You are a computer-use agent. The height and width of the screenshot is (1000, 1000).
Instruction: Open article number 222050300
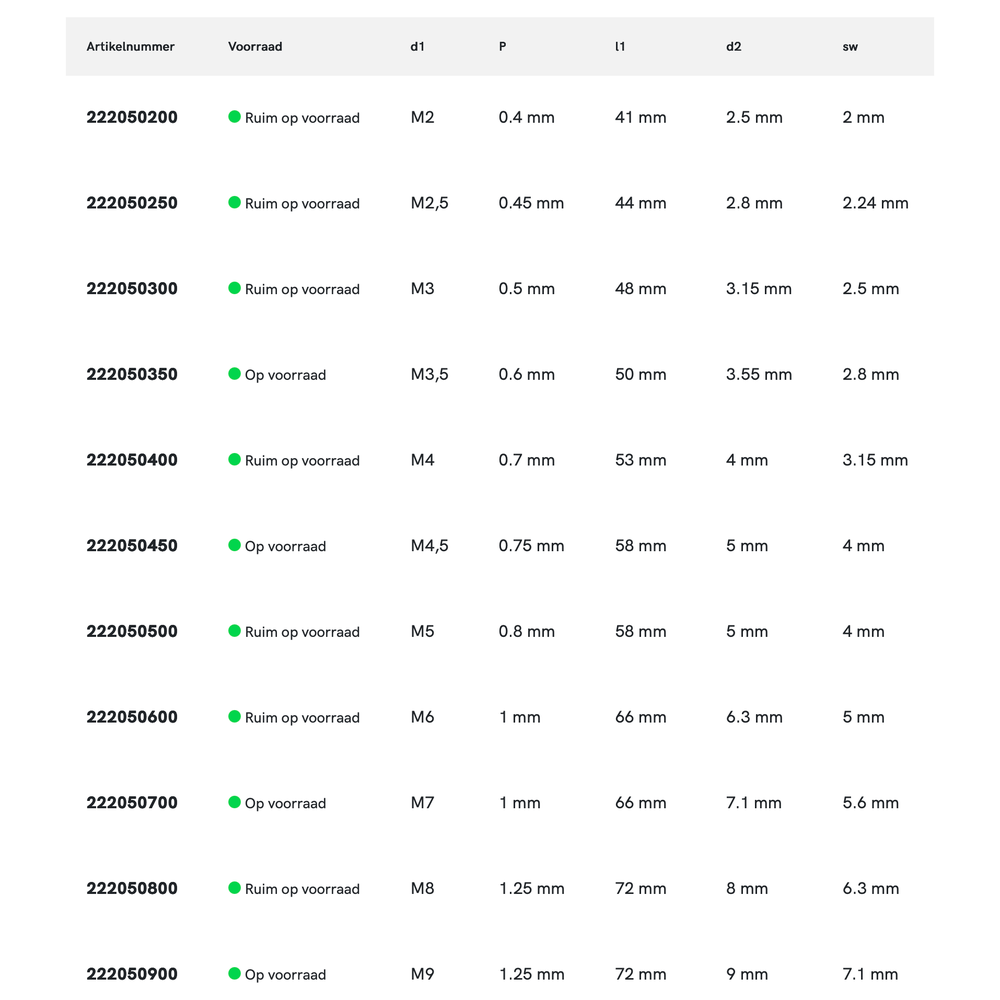coord(132,289)
